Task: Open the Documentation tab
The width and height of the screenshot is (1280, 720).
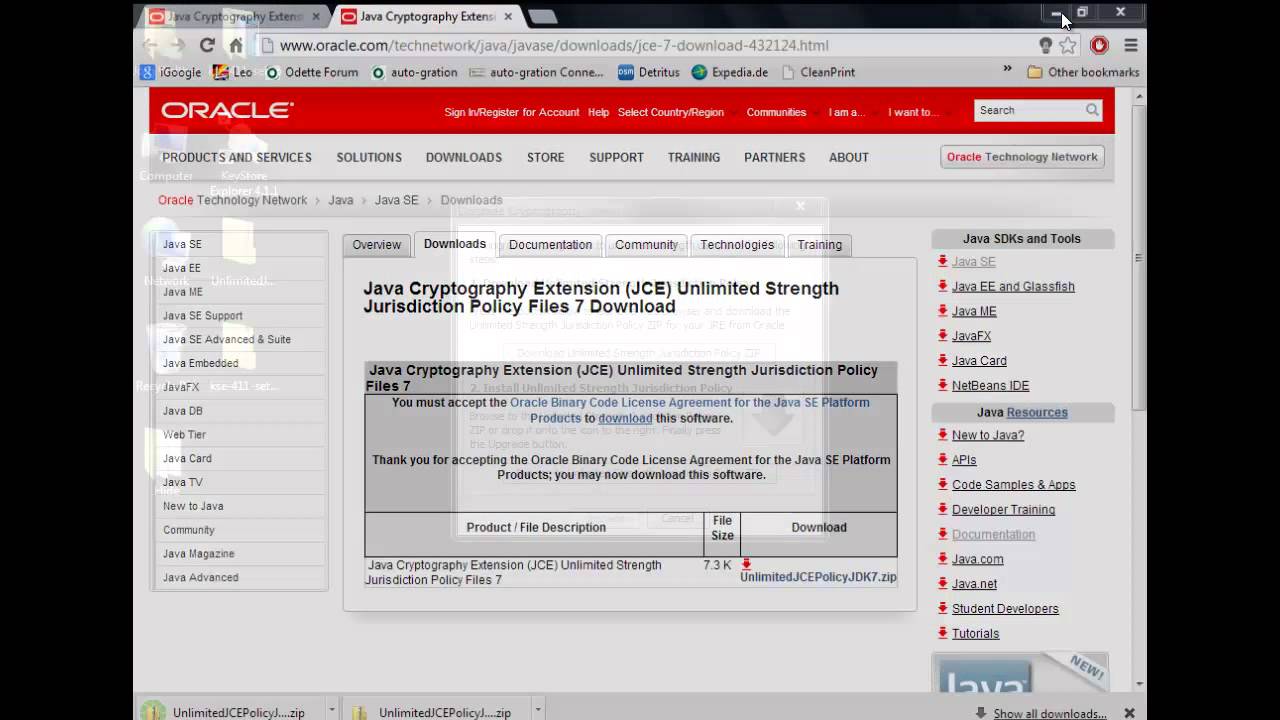Action: (550, 244)
